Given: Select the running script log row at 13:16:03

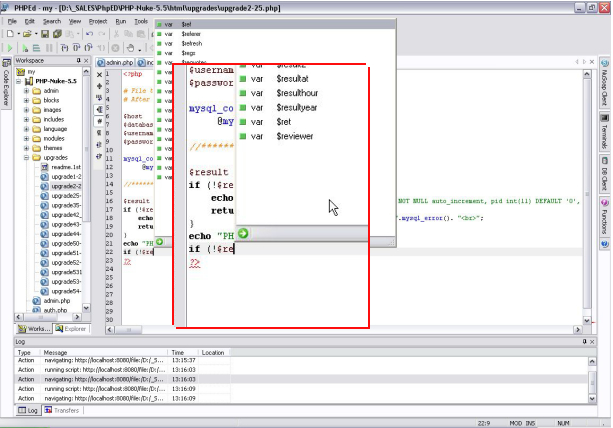Looking at the screenshot, I should tap(301, 370).
